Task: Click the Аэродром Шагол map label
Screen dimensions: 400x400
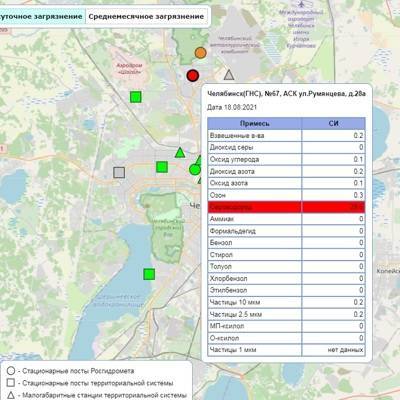Action: 129,68
